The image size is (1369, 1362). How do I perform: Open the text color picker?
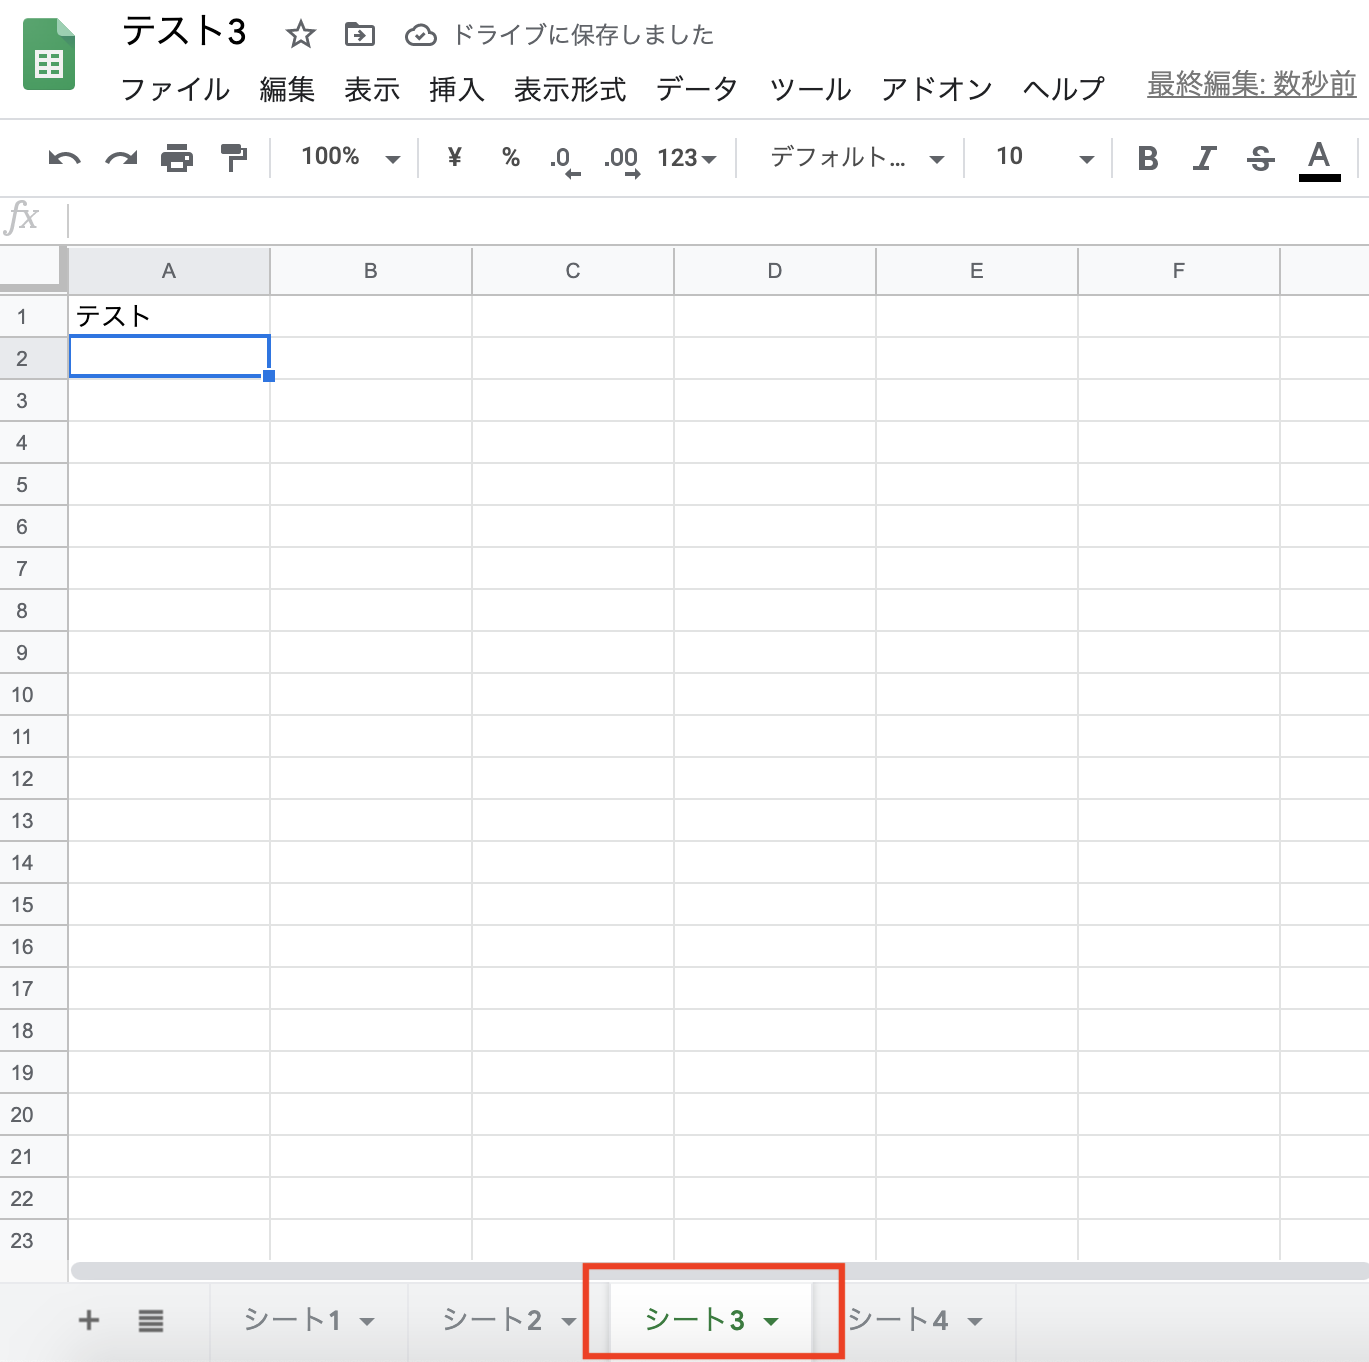click(x=1319, y=158)
